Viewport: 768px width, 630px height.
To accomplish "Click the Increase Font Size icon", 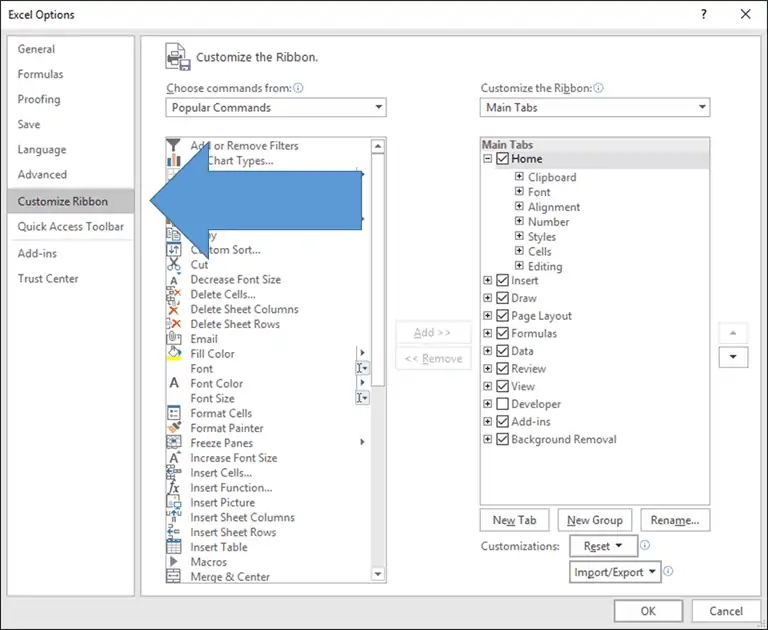I will pyautogui.click(x=174, y=458).
